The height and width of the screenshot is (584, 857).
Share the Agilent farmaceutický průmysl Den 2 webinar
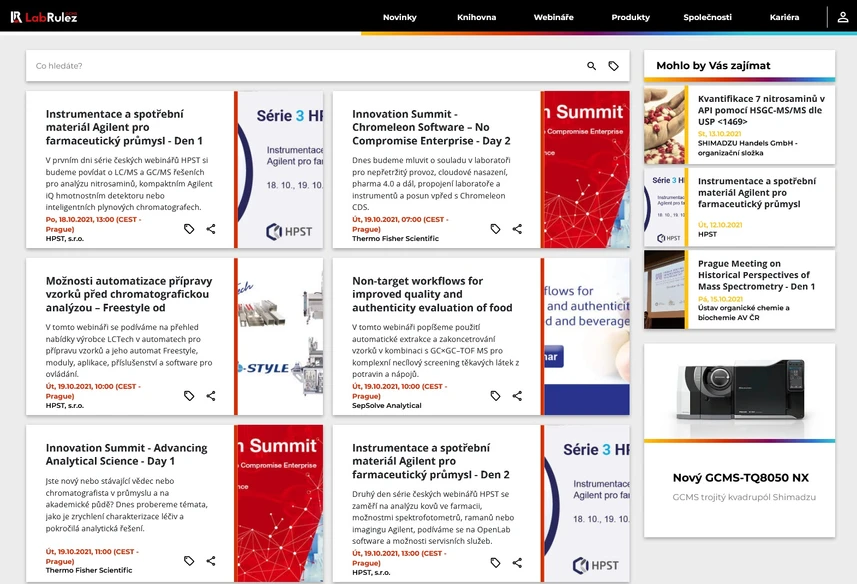click(x=517, y=562)
